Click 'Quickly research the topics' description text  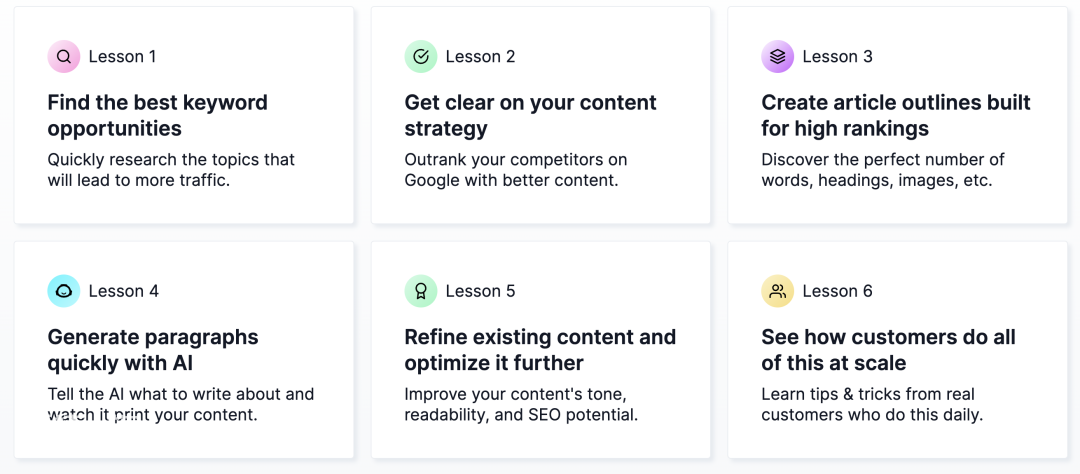pyautogui.click(x=171, y=170)
